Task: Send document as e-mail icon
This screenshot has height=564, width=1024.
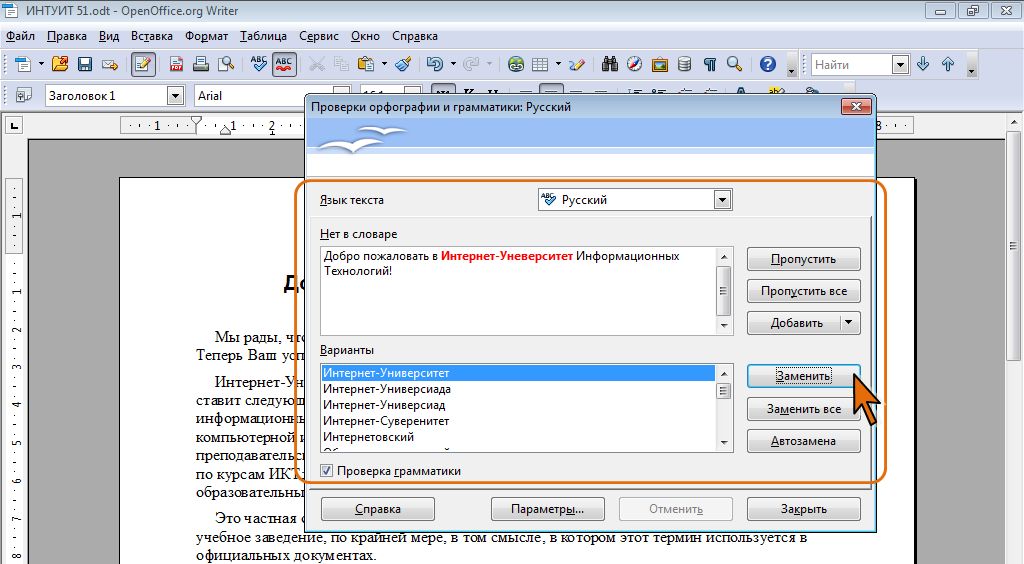Action: [x=110, y=64]
